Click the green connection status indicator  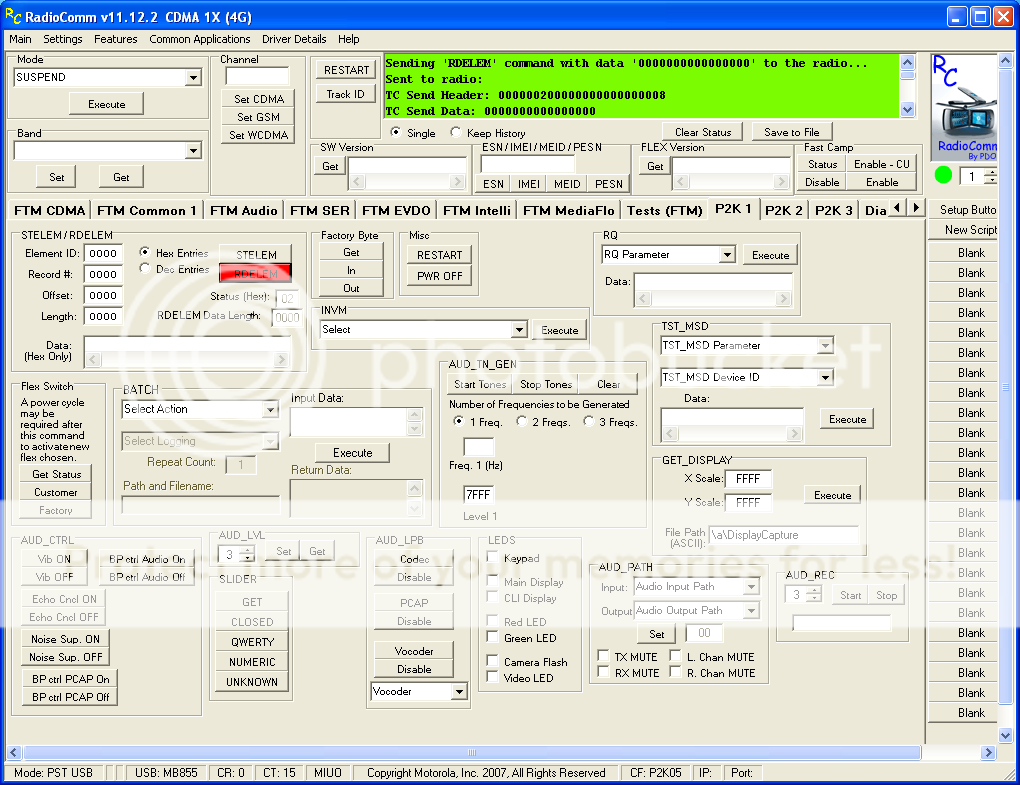941,174
